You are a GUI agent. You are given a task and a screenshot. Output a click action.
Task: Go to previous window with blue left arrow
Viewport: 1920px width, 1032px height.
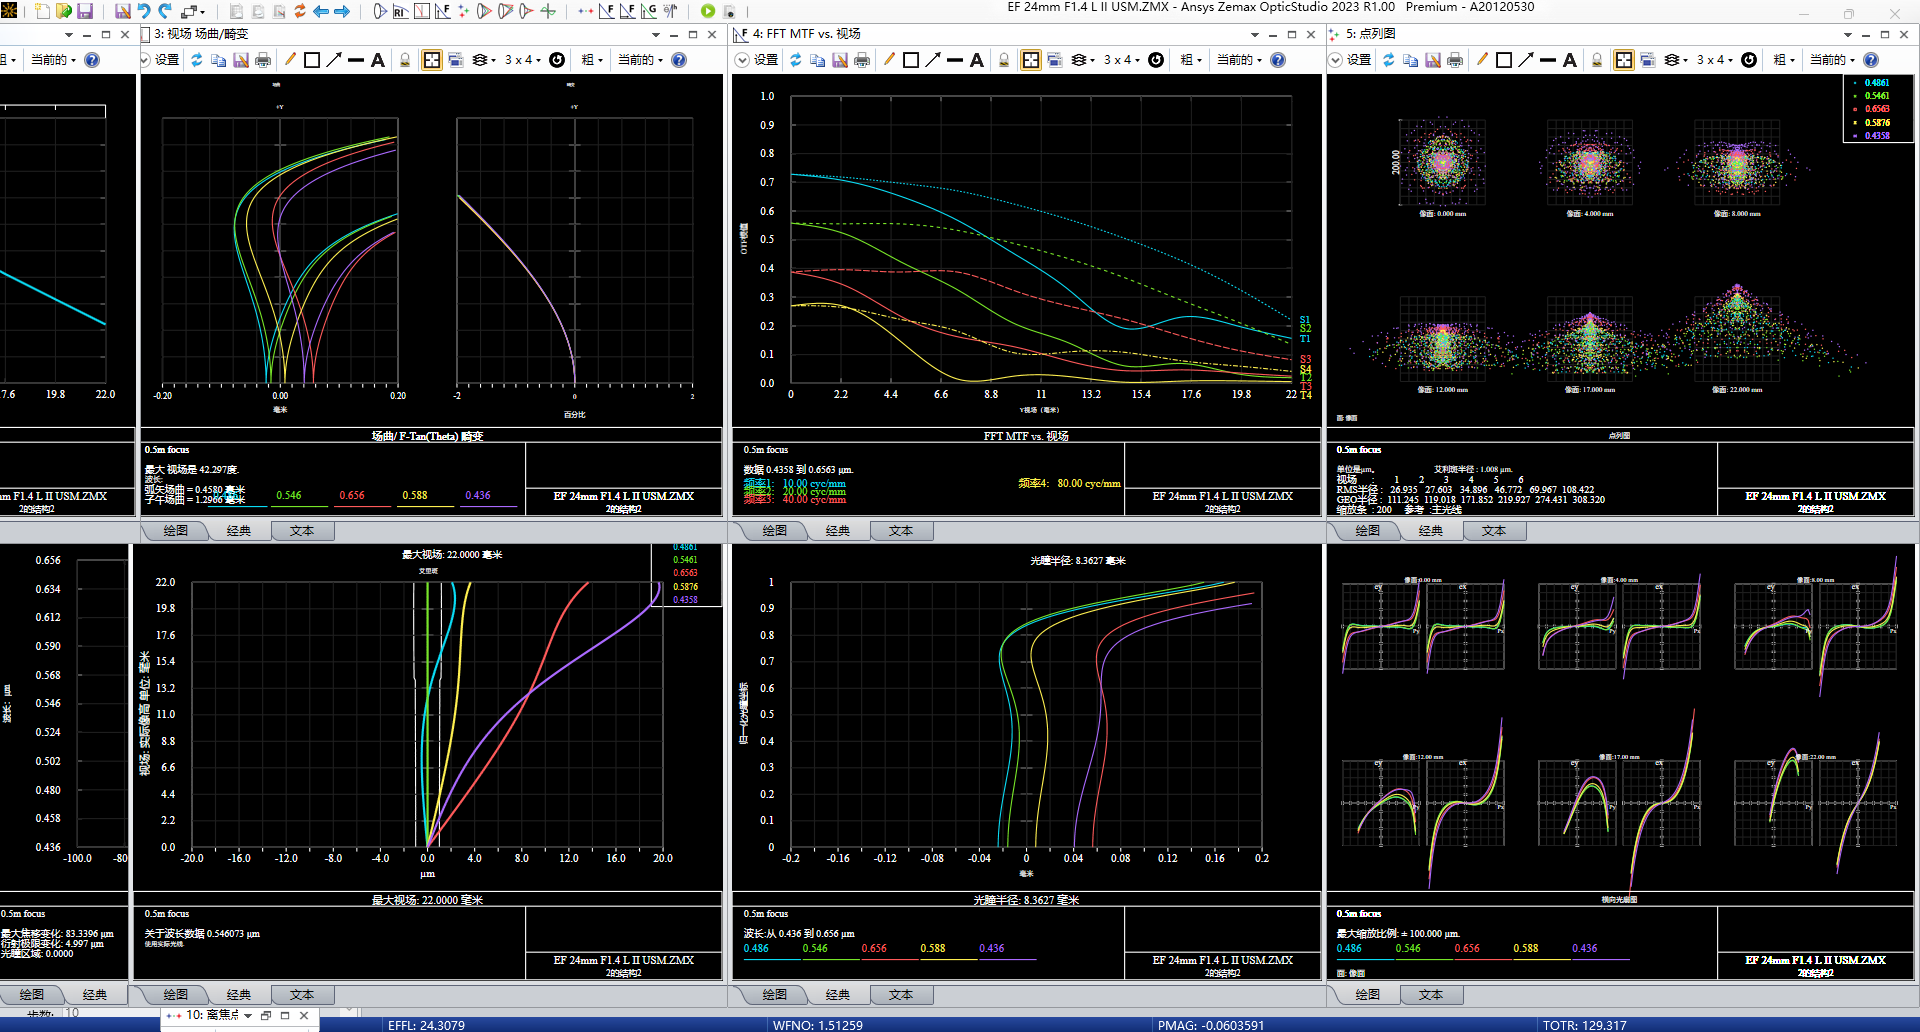[x=321, y=11]
